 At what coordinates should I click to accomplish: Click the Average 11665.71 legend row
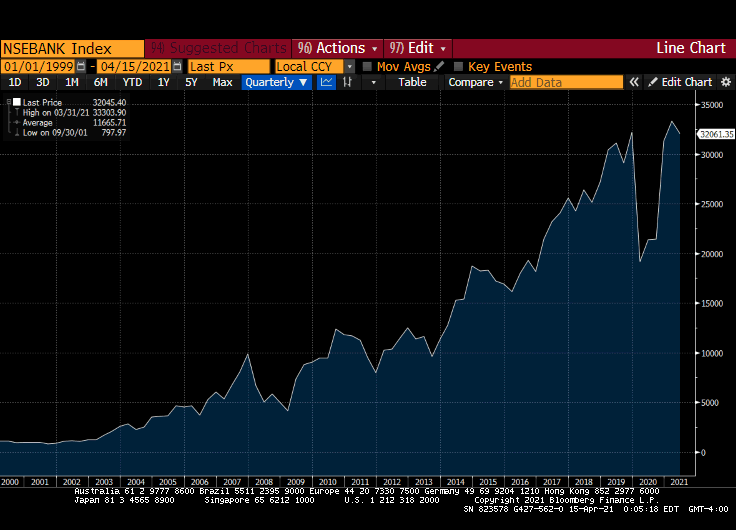point(70,123)
